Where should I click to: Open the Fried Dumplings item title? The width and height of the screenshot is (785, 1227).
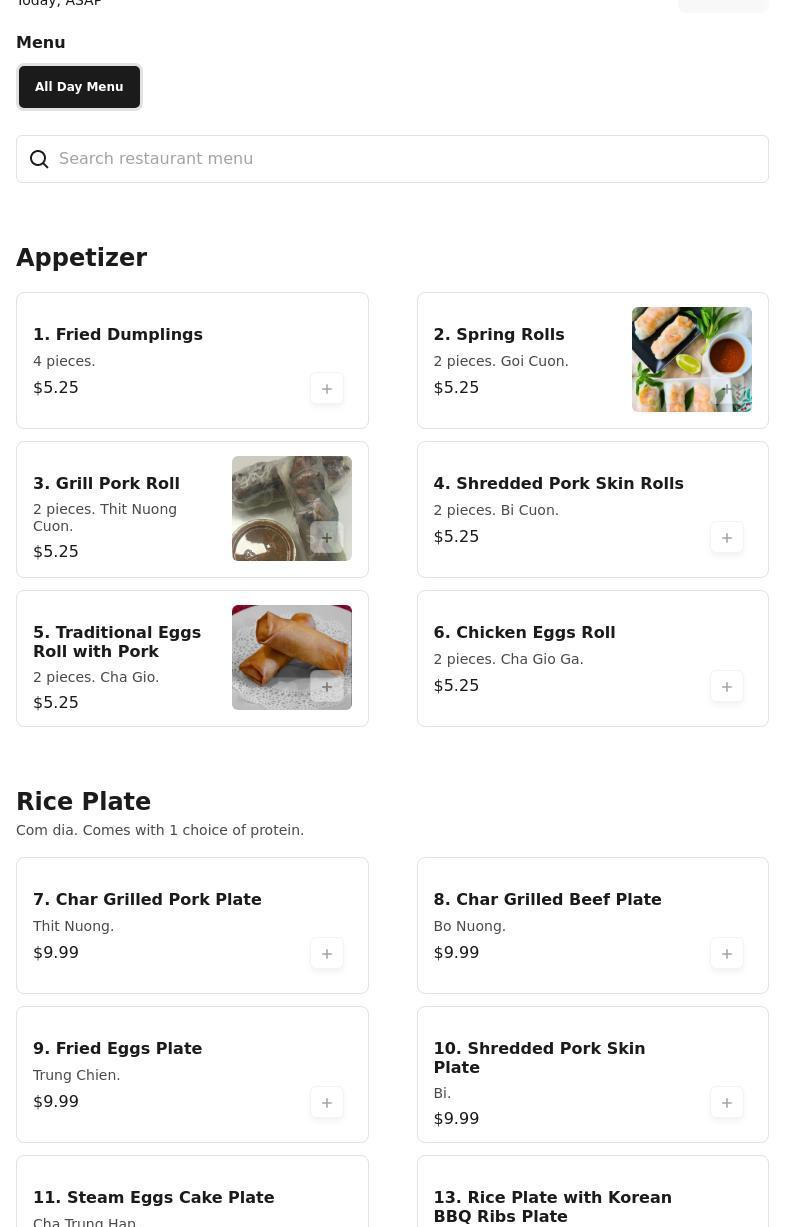click(x=118, y=335)
